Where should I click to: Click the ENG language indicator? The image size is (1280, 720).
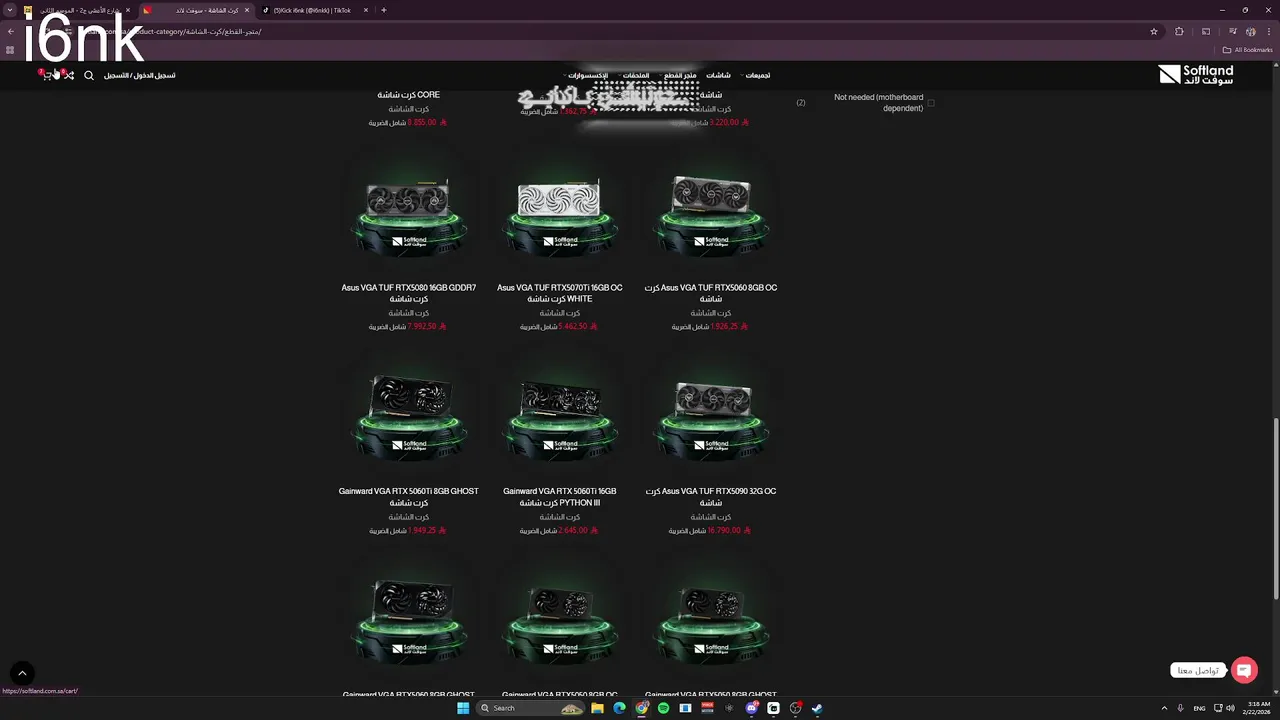(1199, 708)
